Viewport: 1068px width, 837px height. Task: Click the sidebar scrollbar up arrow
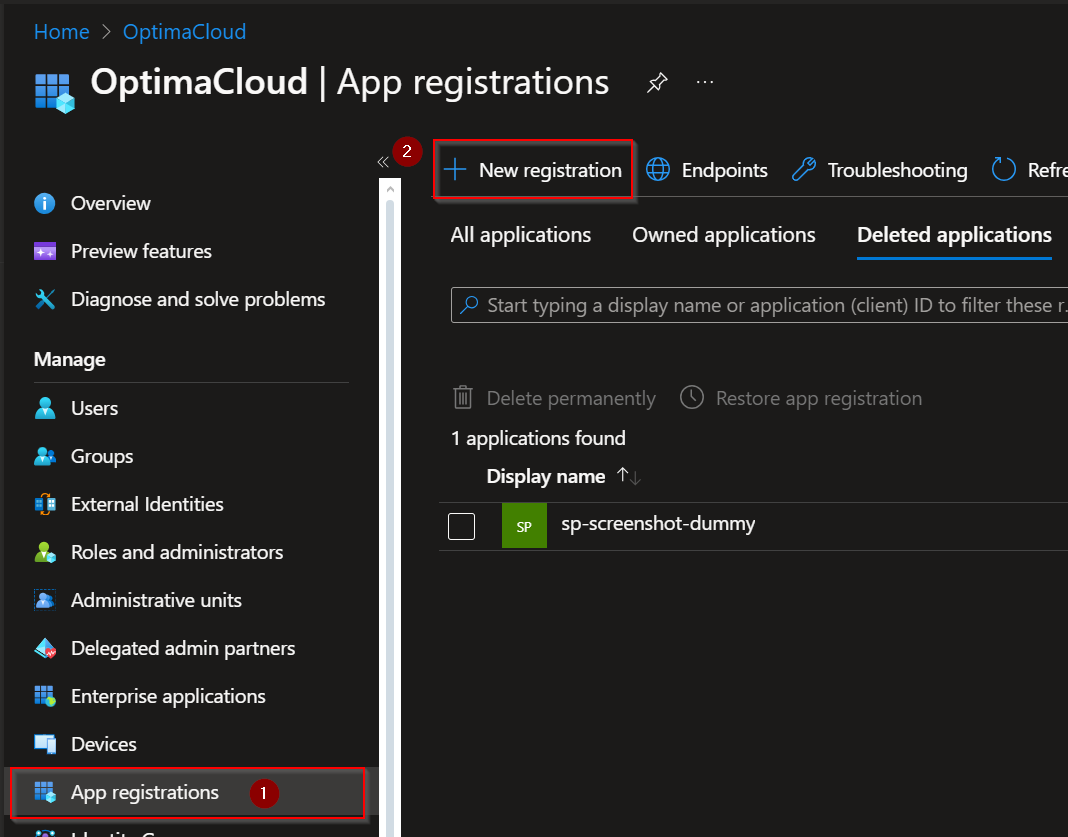pyautogui.click(x=390, y=189)
